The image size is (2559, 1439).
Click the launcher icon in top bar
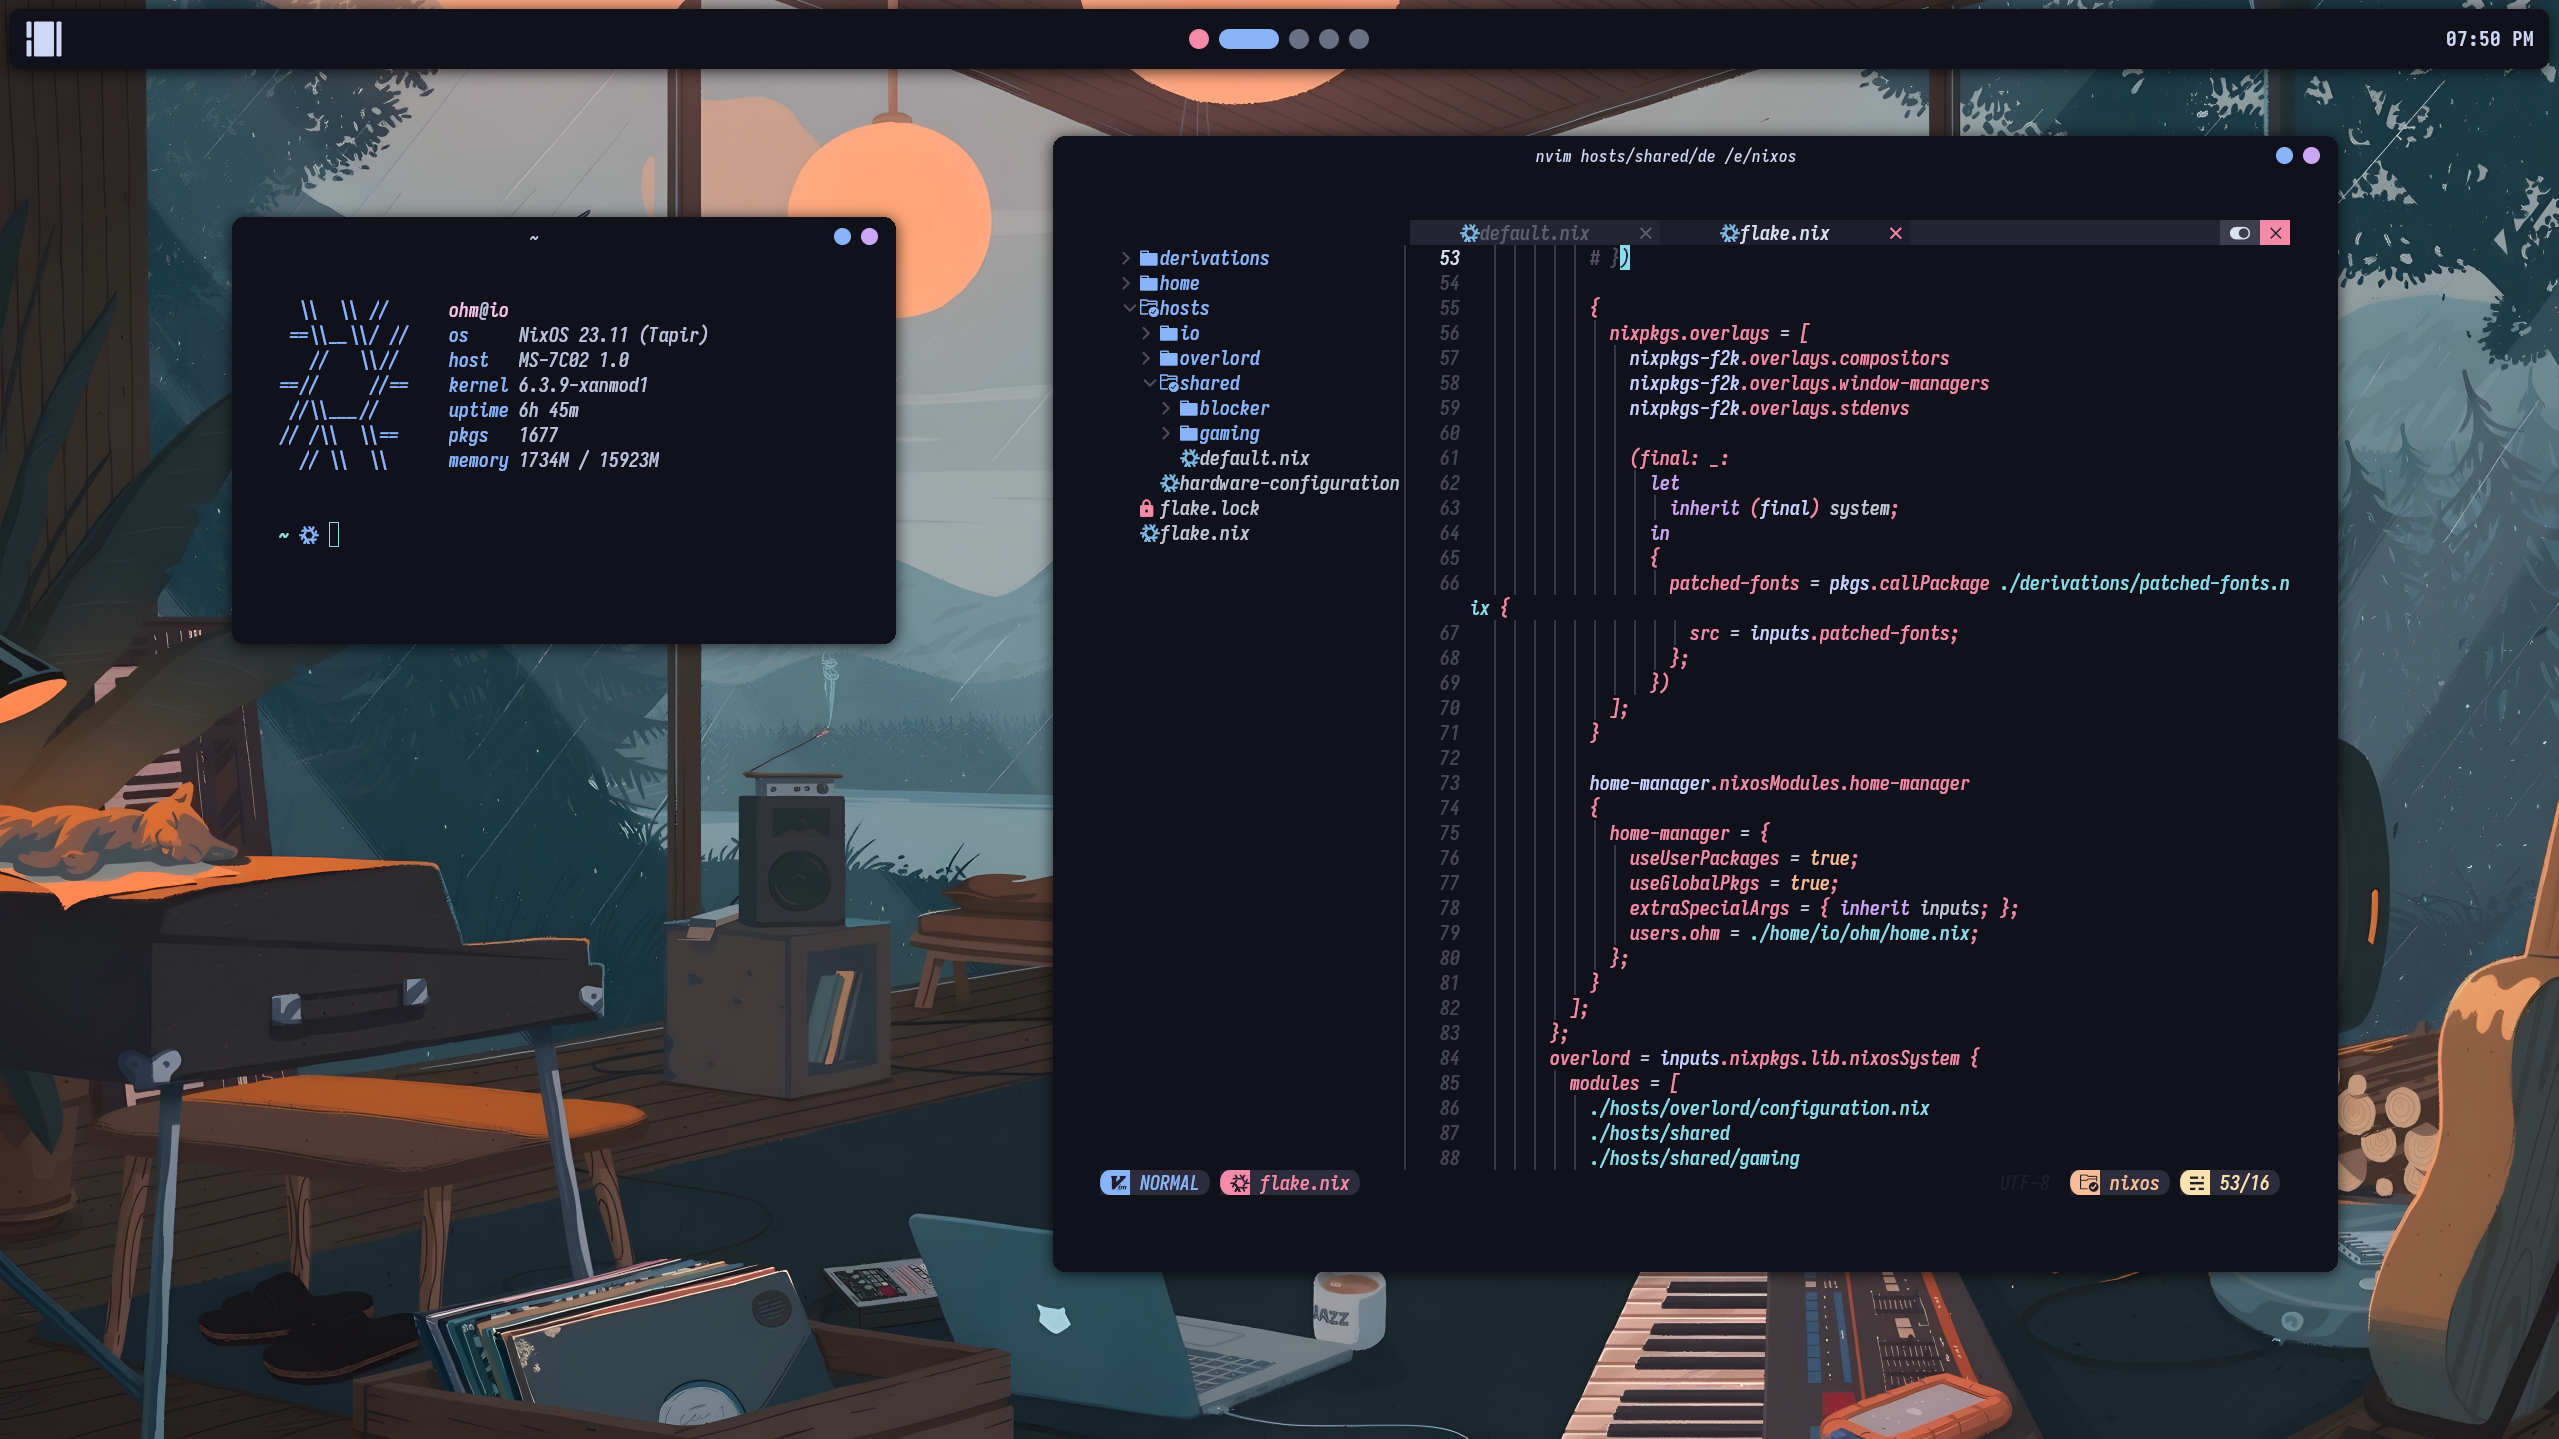click(x=43, y=39)
